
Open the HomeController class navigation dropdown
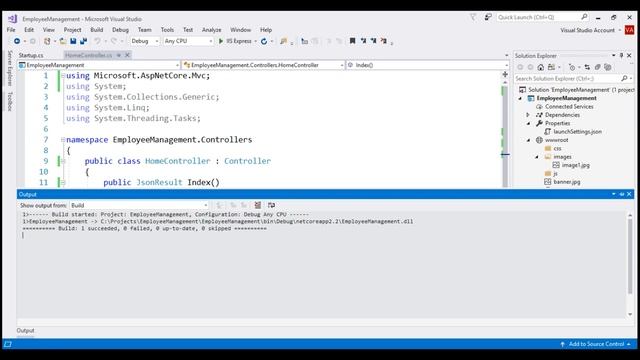click(x=264, y=65)
